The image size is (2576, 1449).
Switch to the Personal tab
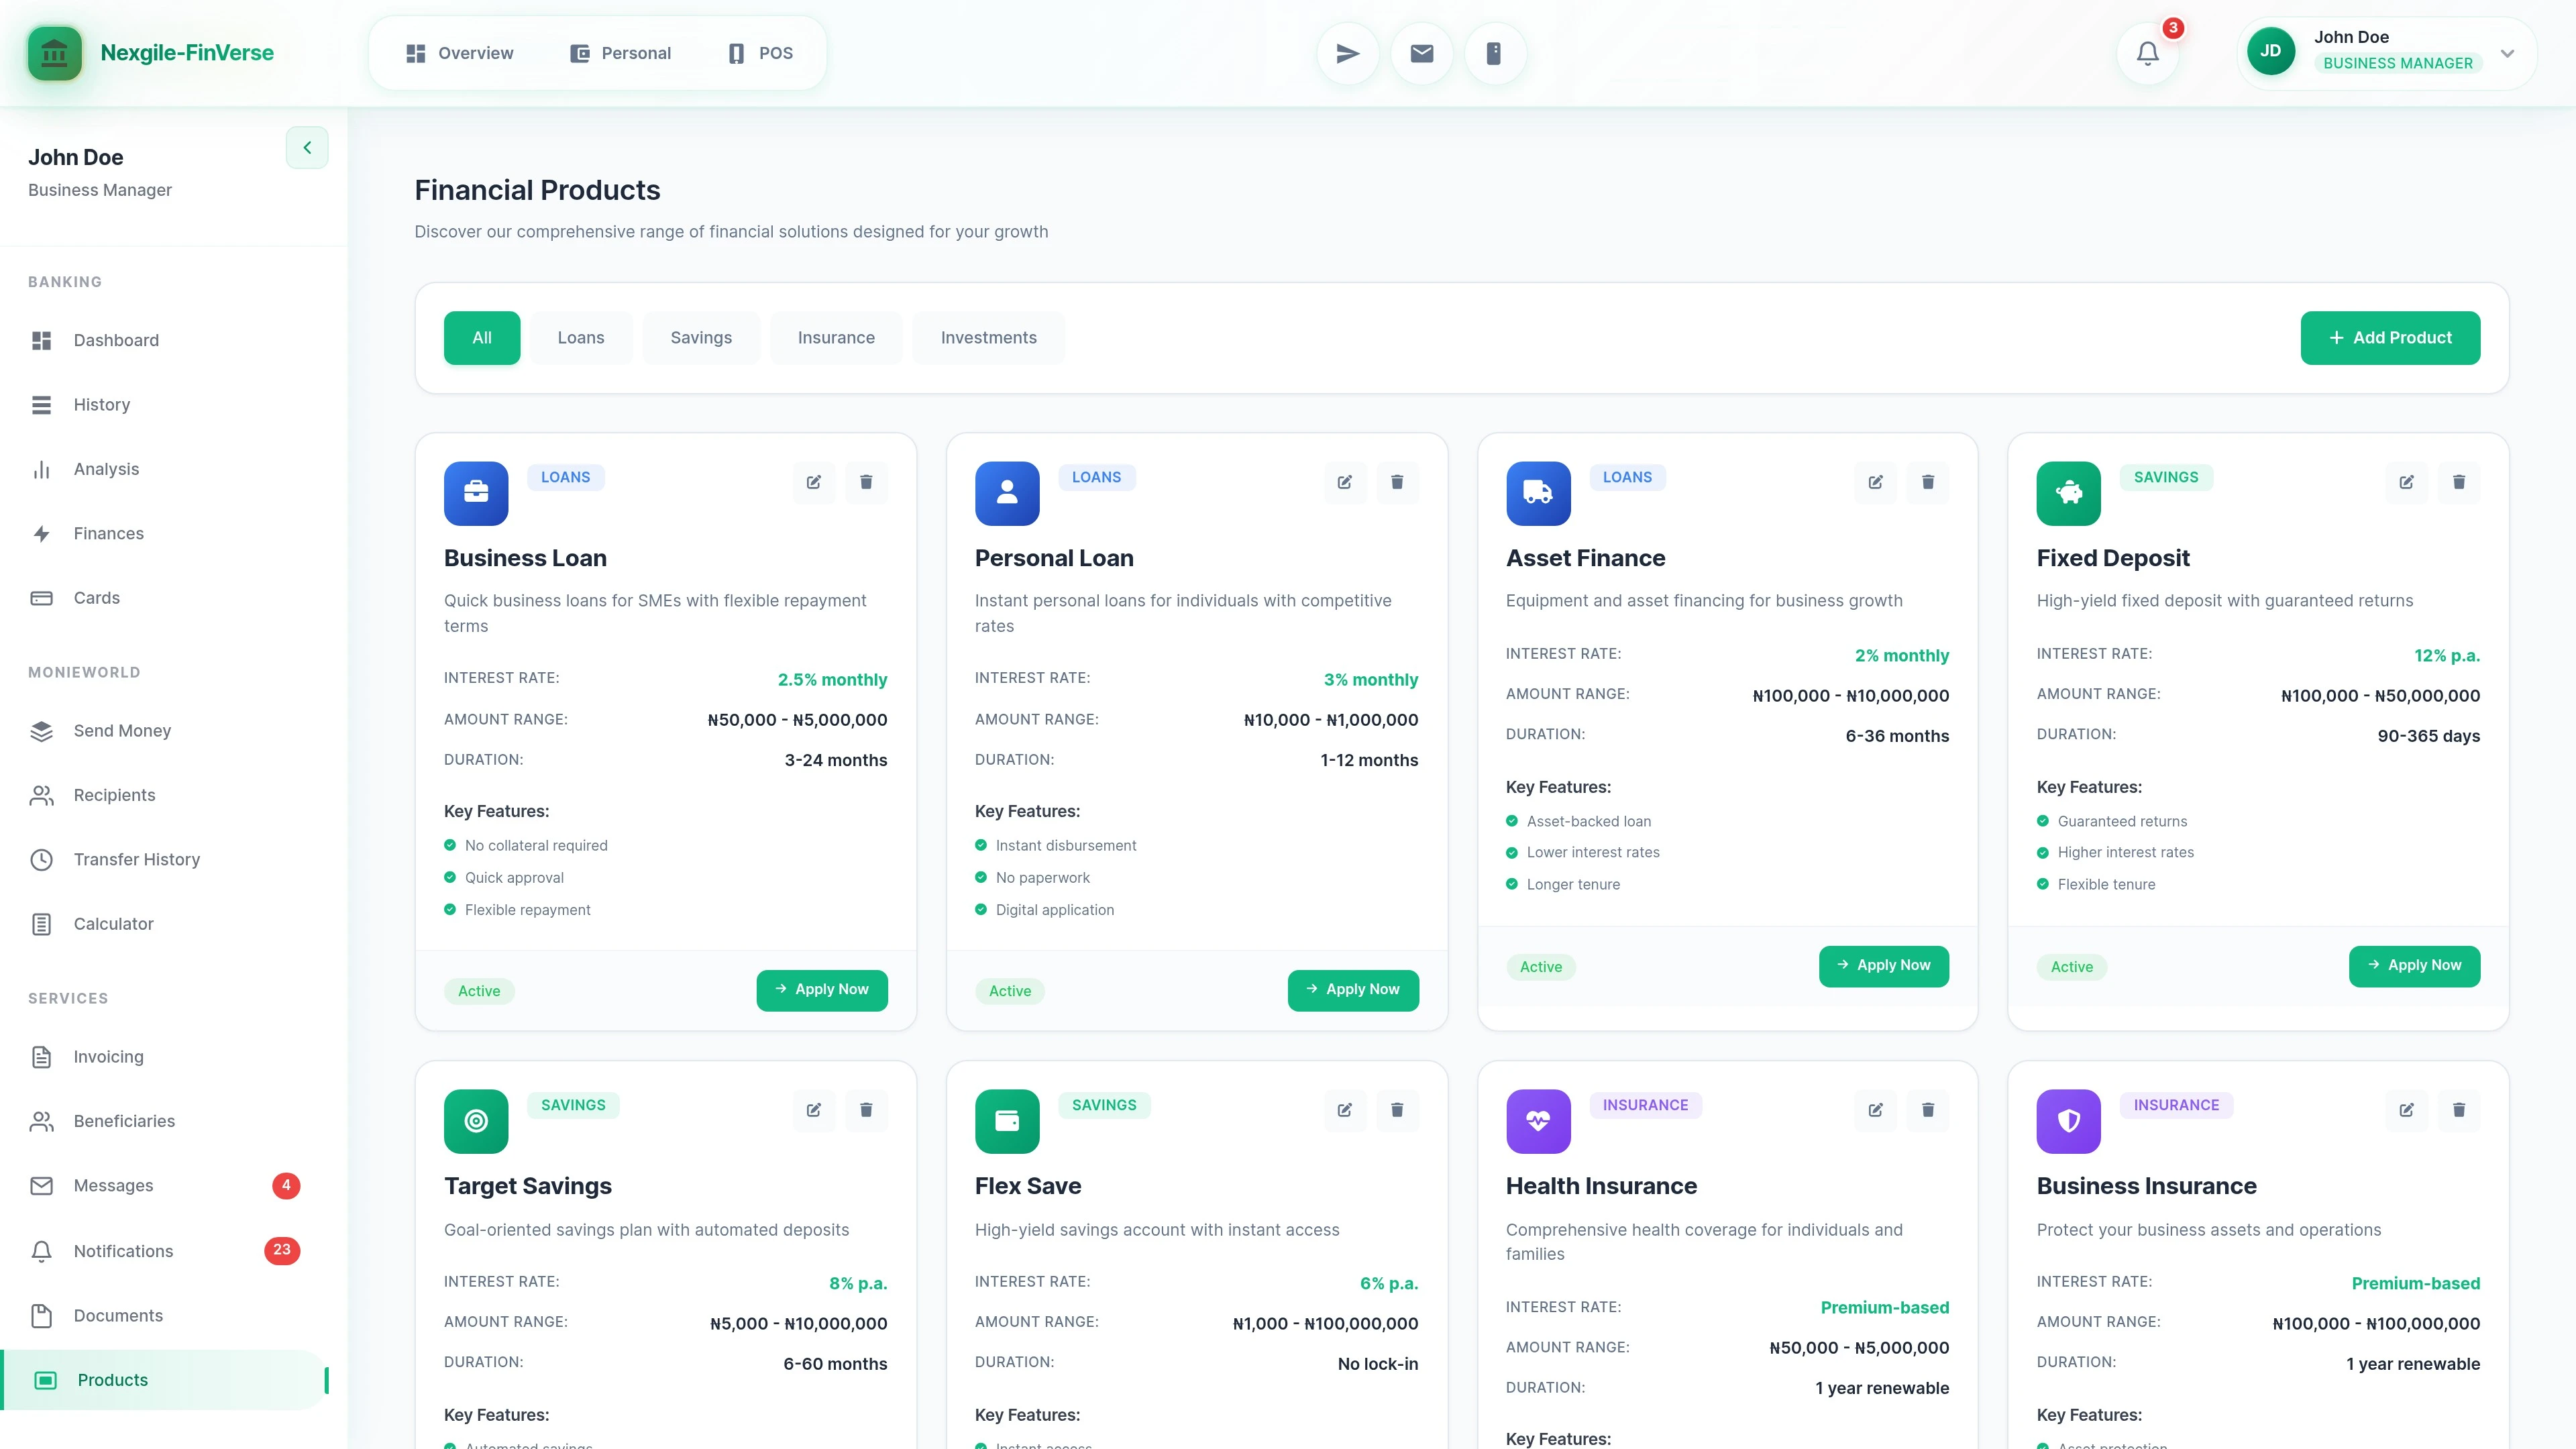(x=620, y=52)
